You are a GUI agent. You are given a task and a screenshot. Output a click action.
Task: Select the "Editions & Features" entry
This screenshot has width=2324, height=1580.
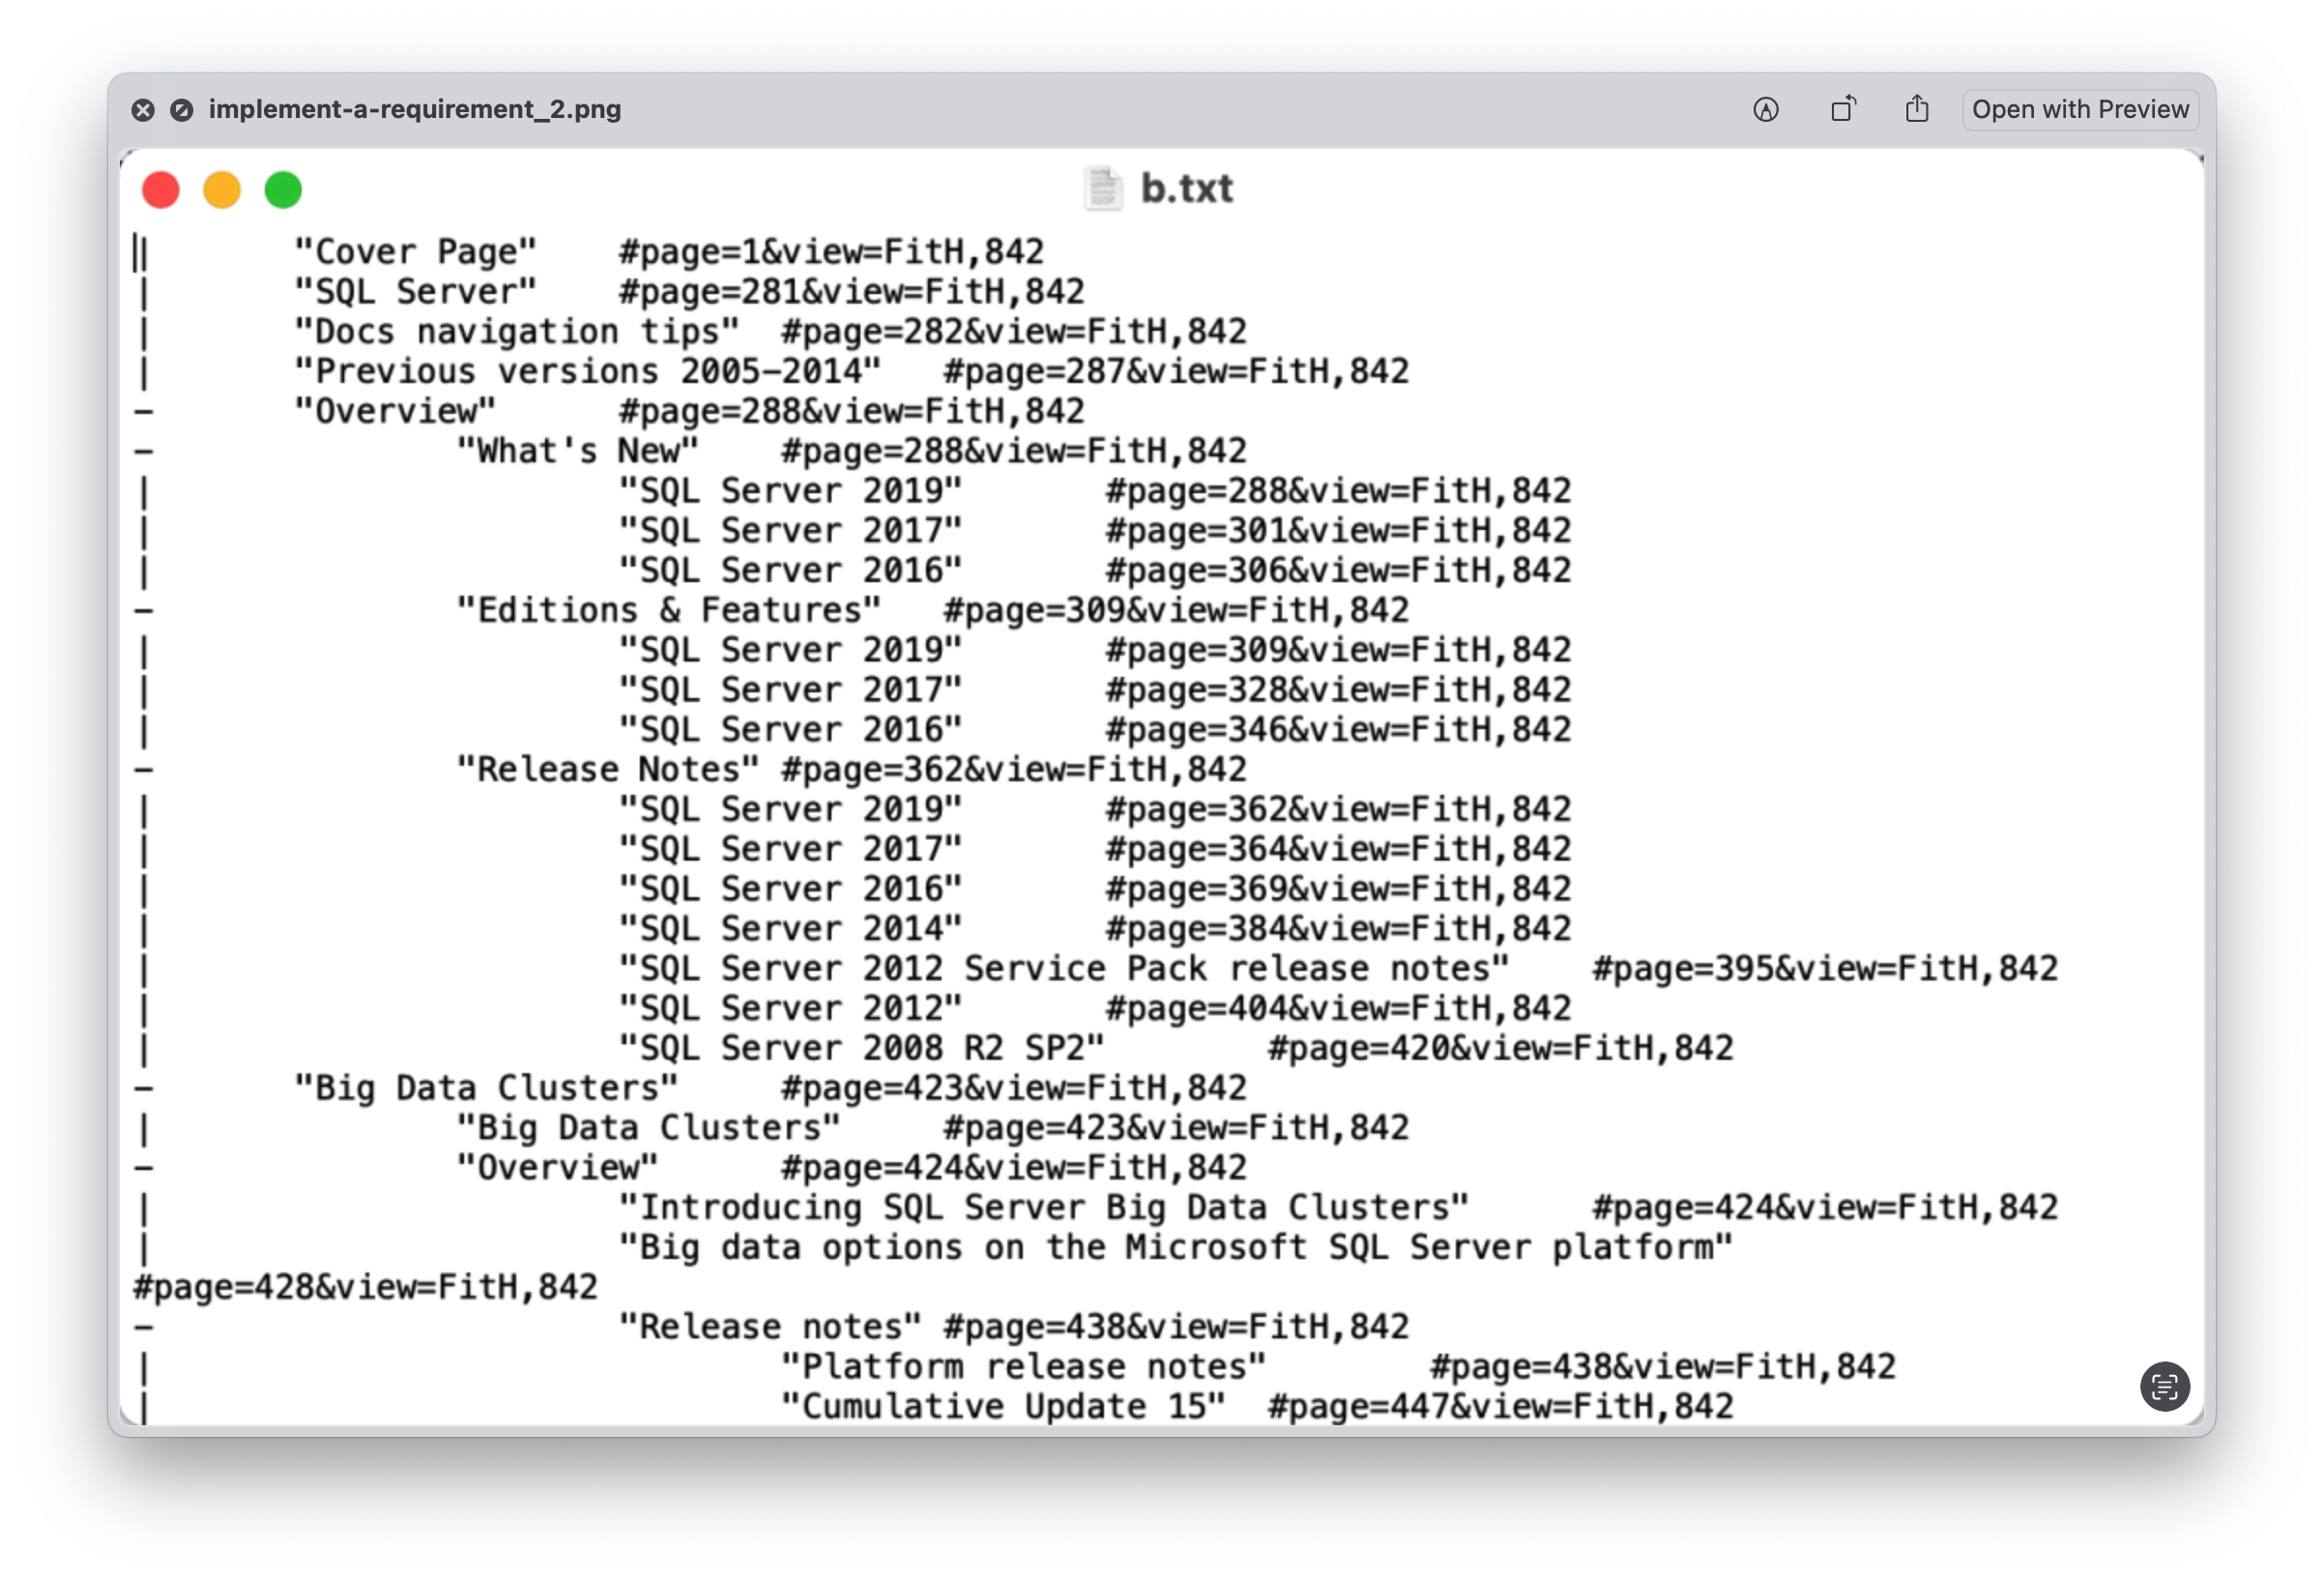669,610
